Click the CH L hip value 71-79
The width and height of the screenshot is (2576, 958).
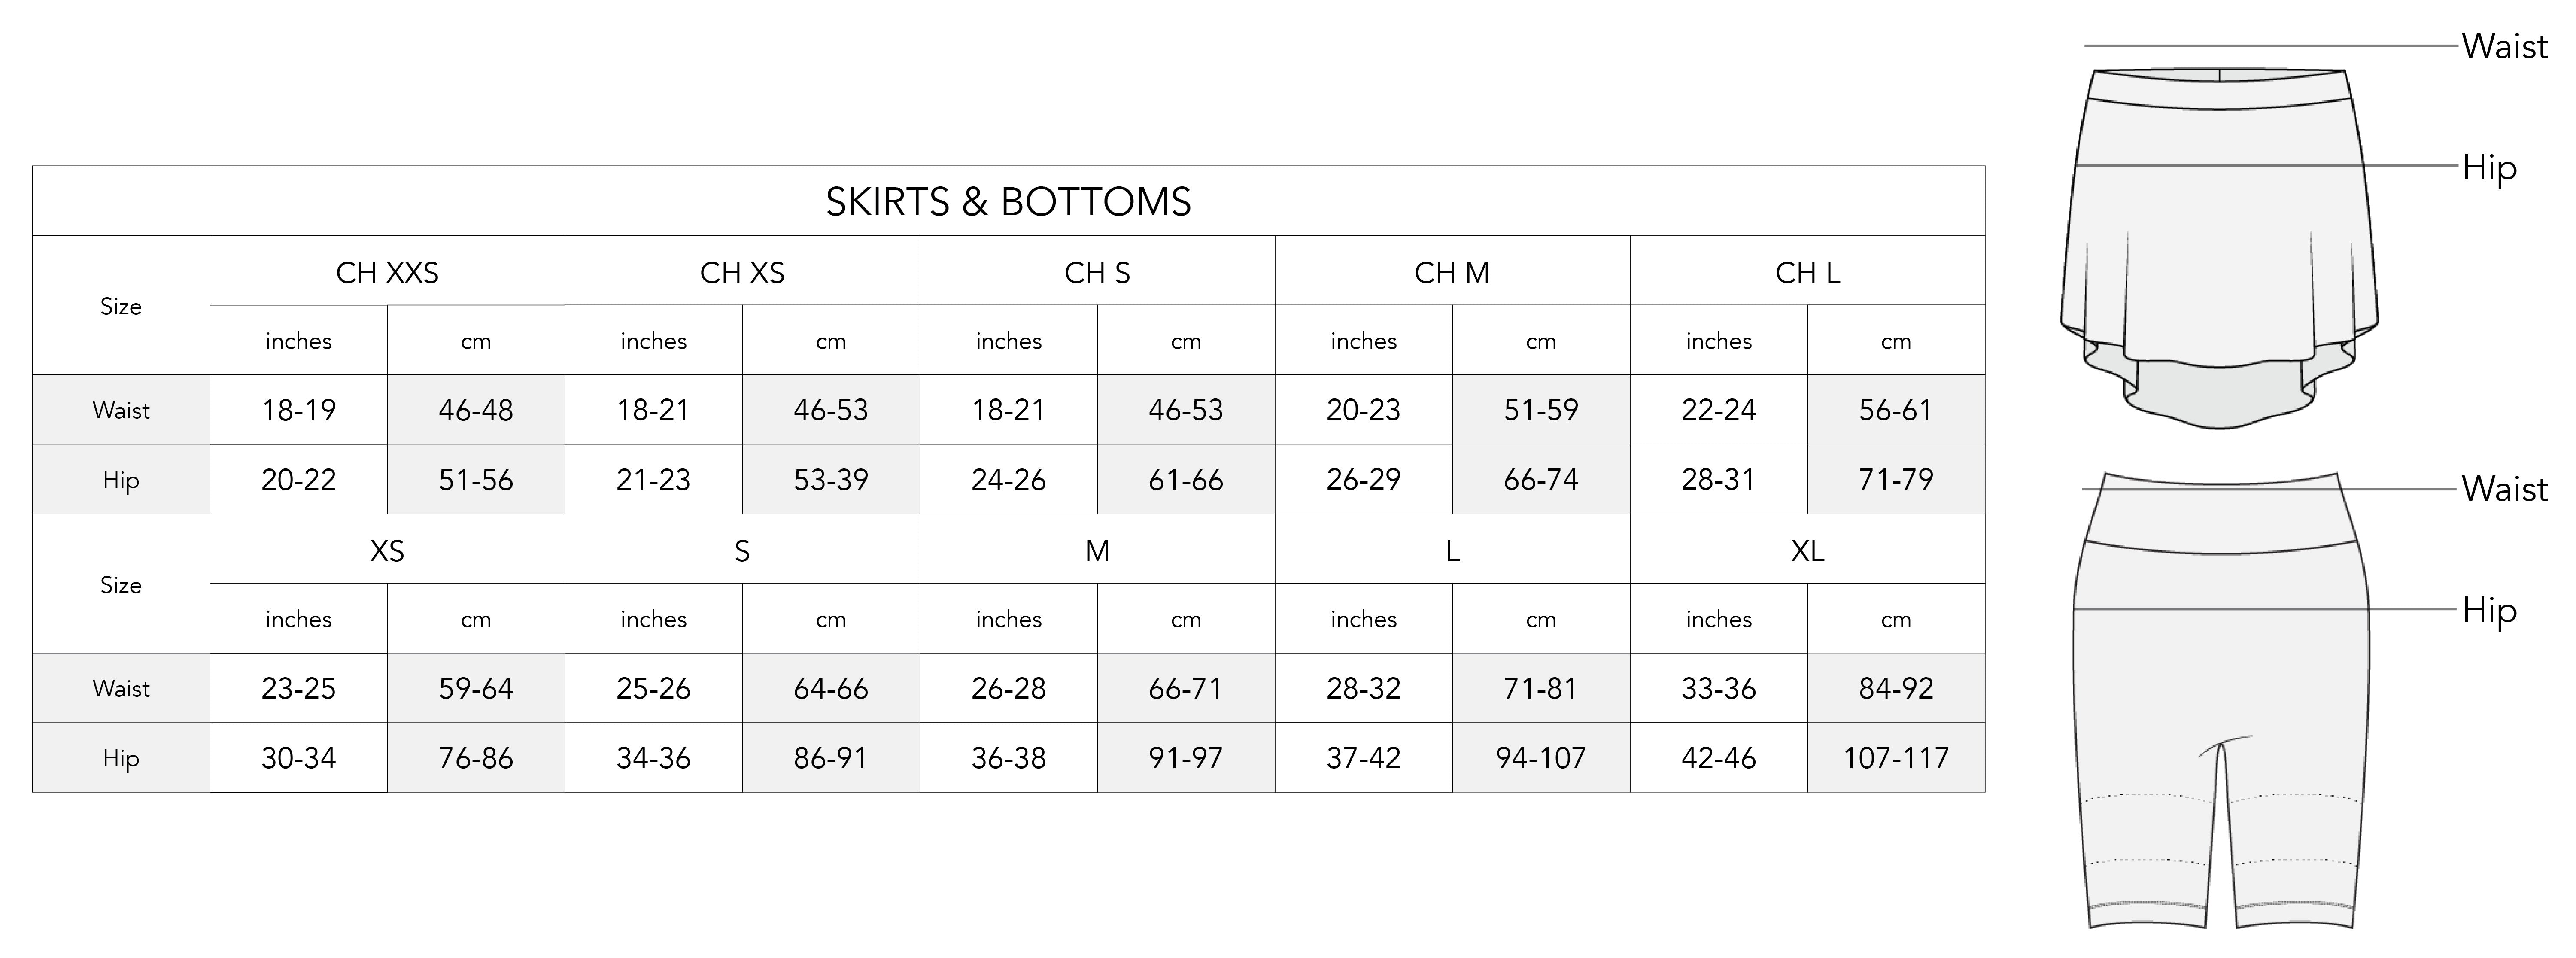pyautogui.click(x=1896, y=480)
